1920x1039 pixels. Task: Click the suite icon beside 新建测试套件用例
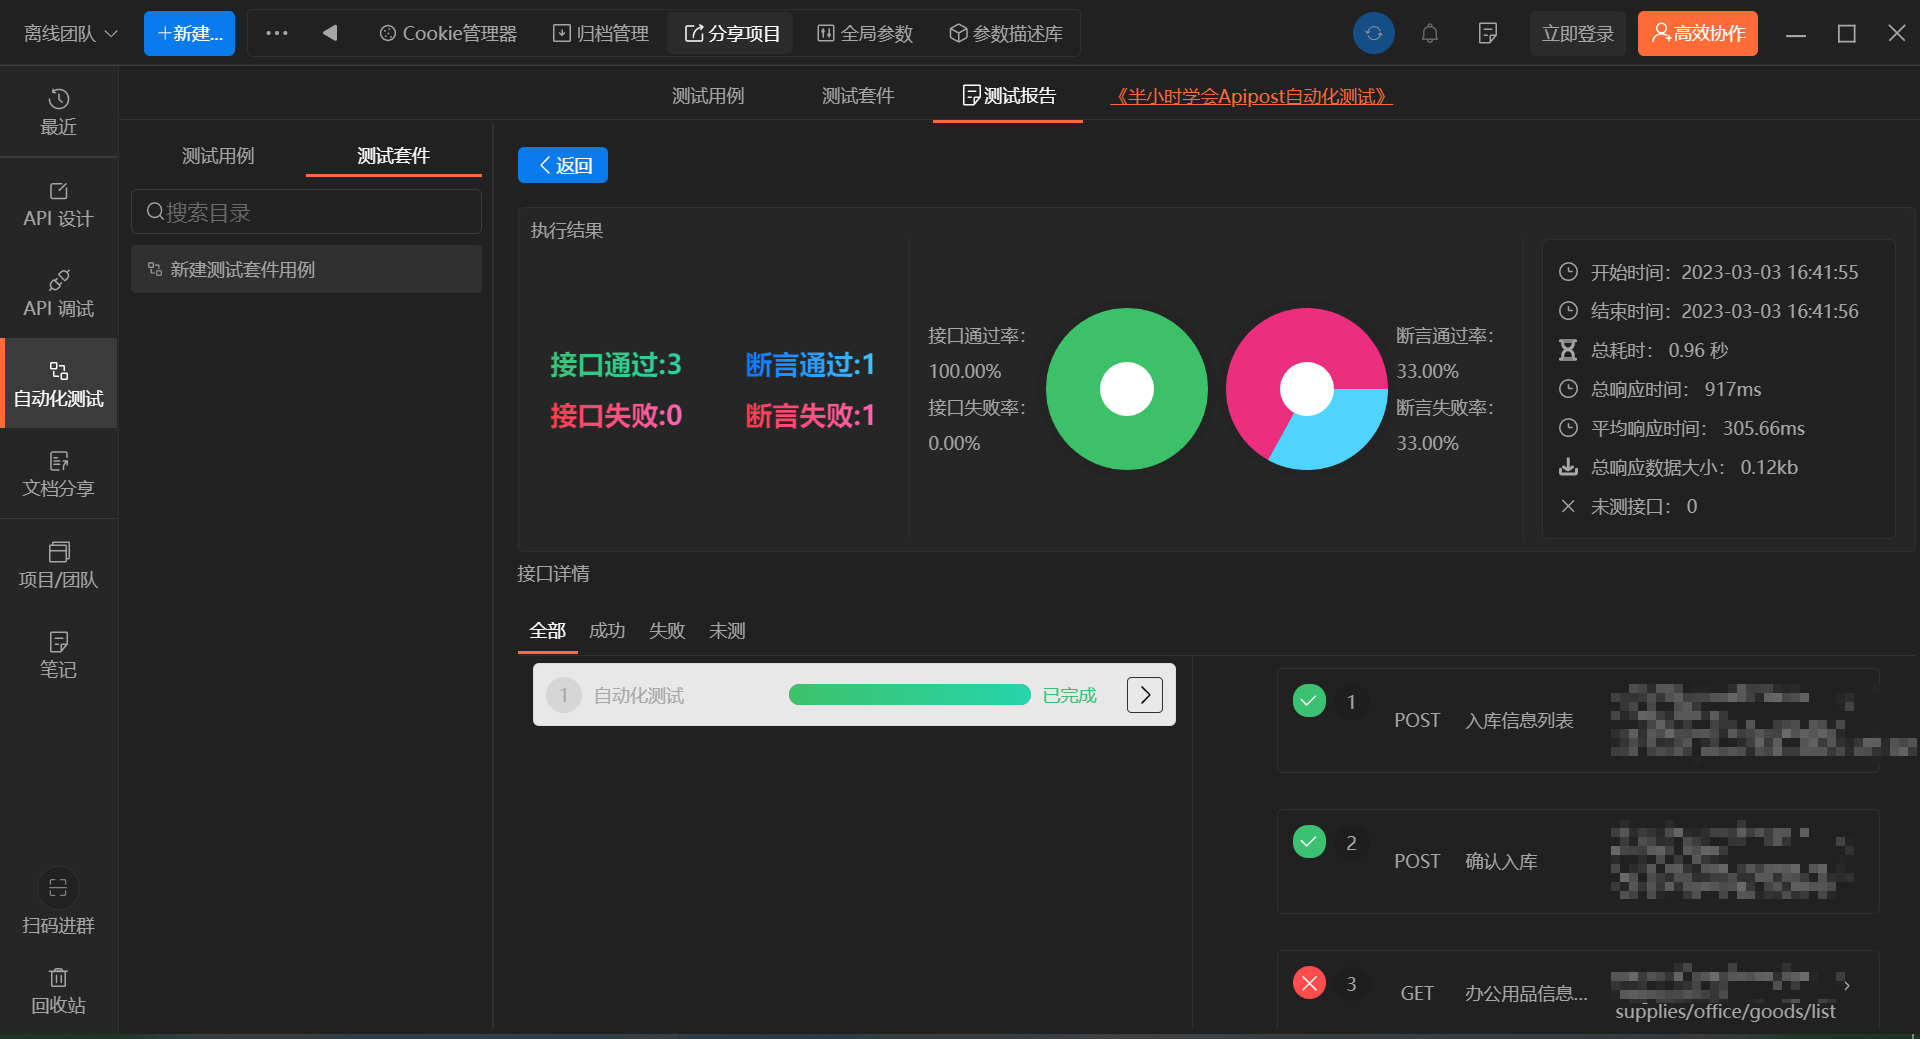coord(155,269)
